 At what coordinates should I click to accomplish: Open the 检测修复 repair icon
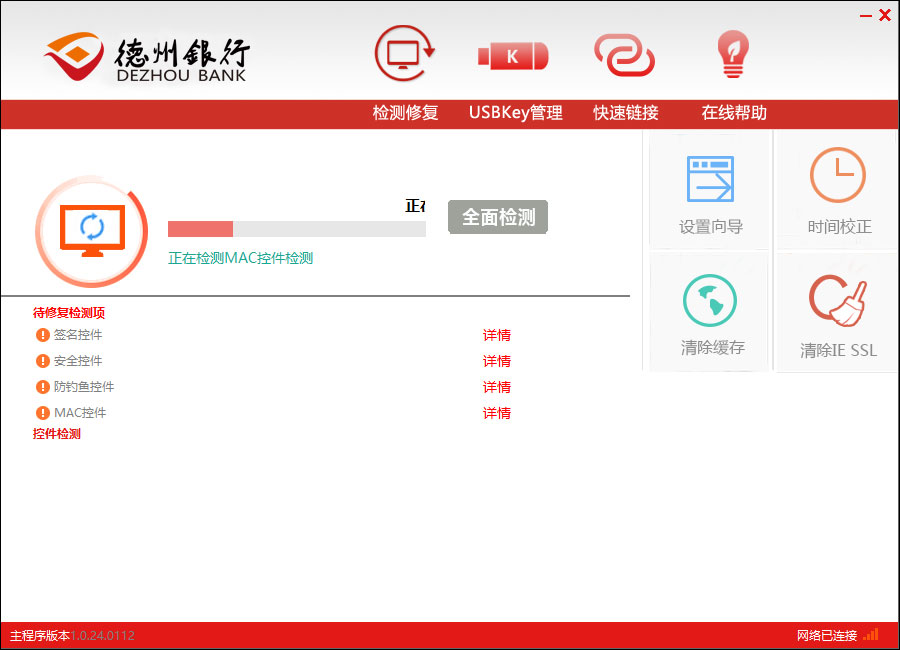pyautogui.click(x=403, y=55)
